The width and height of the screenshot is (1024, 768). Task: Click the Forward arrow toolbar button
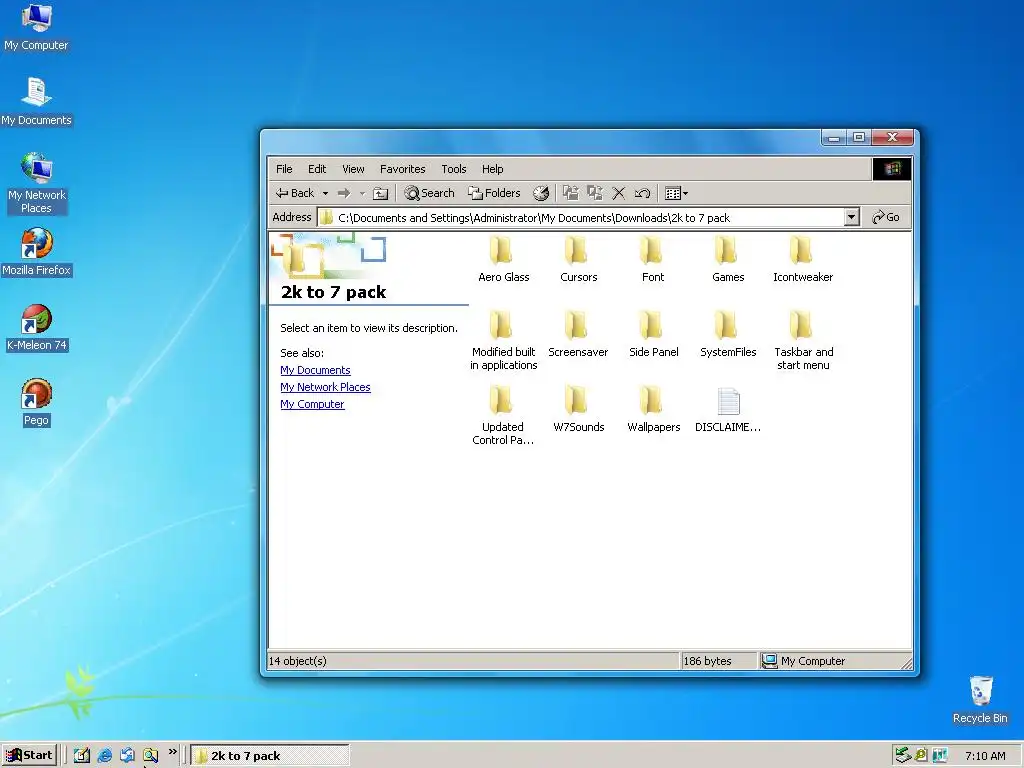(344, 193)
